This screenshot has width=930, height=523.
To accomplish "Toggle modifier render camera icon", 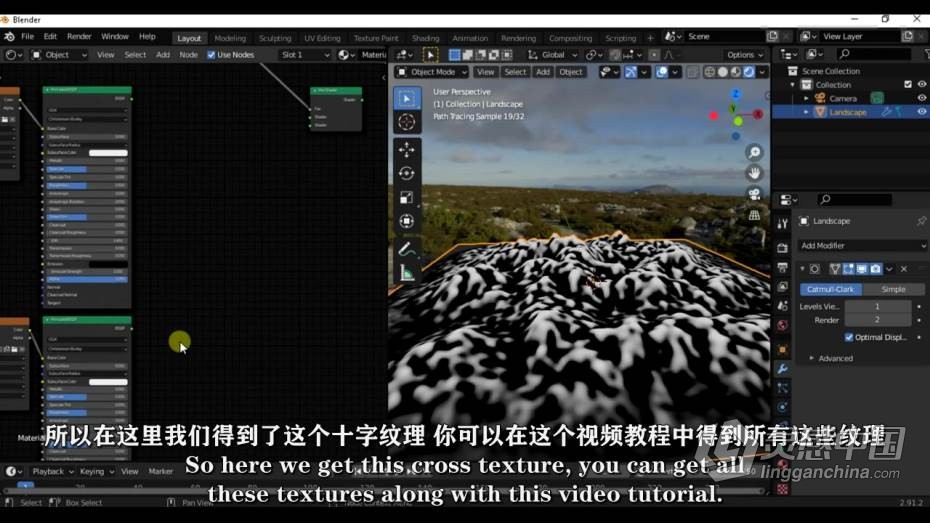I will click(875, 269).
